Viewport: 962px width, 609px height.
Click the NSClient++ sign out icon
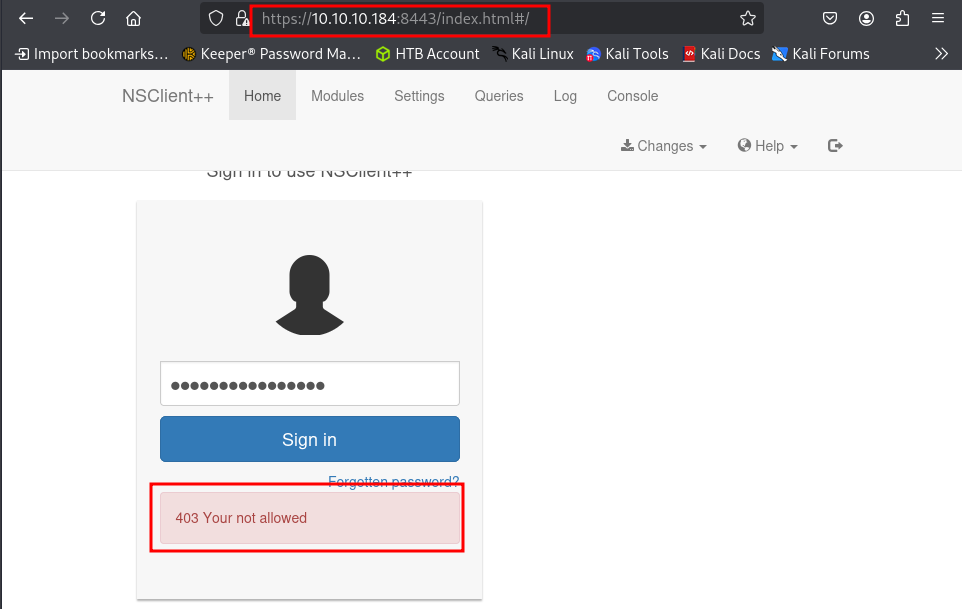(x=836, y=146)
